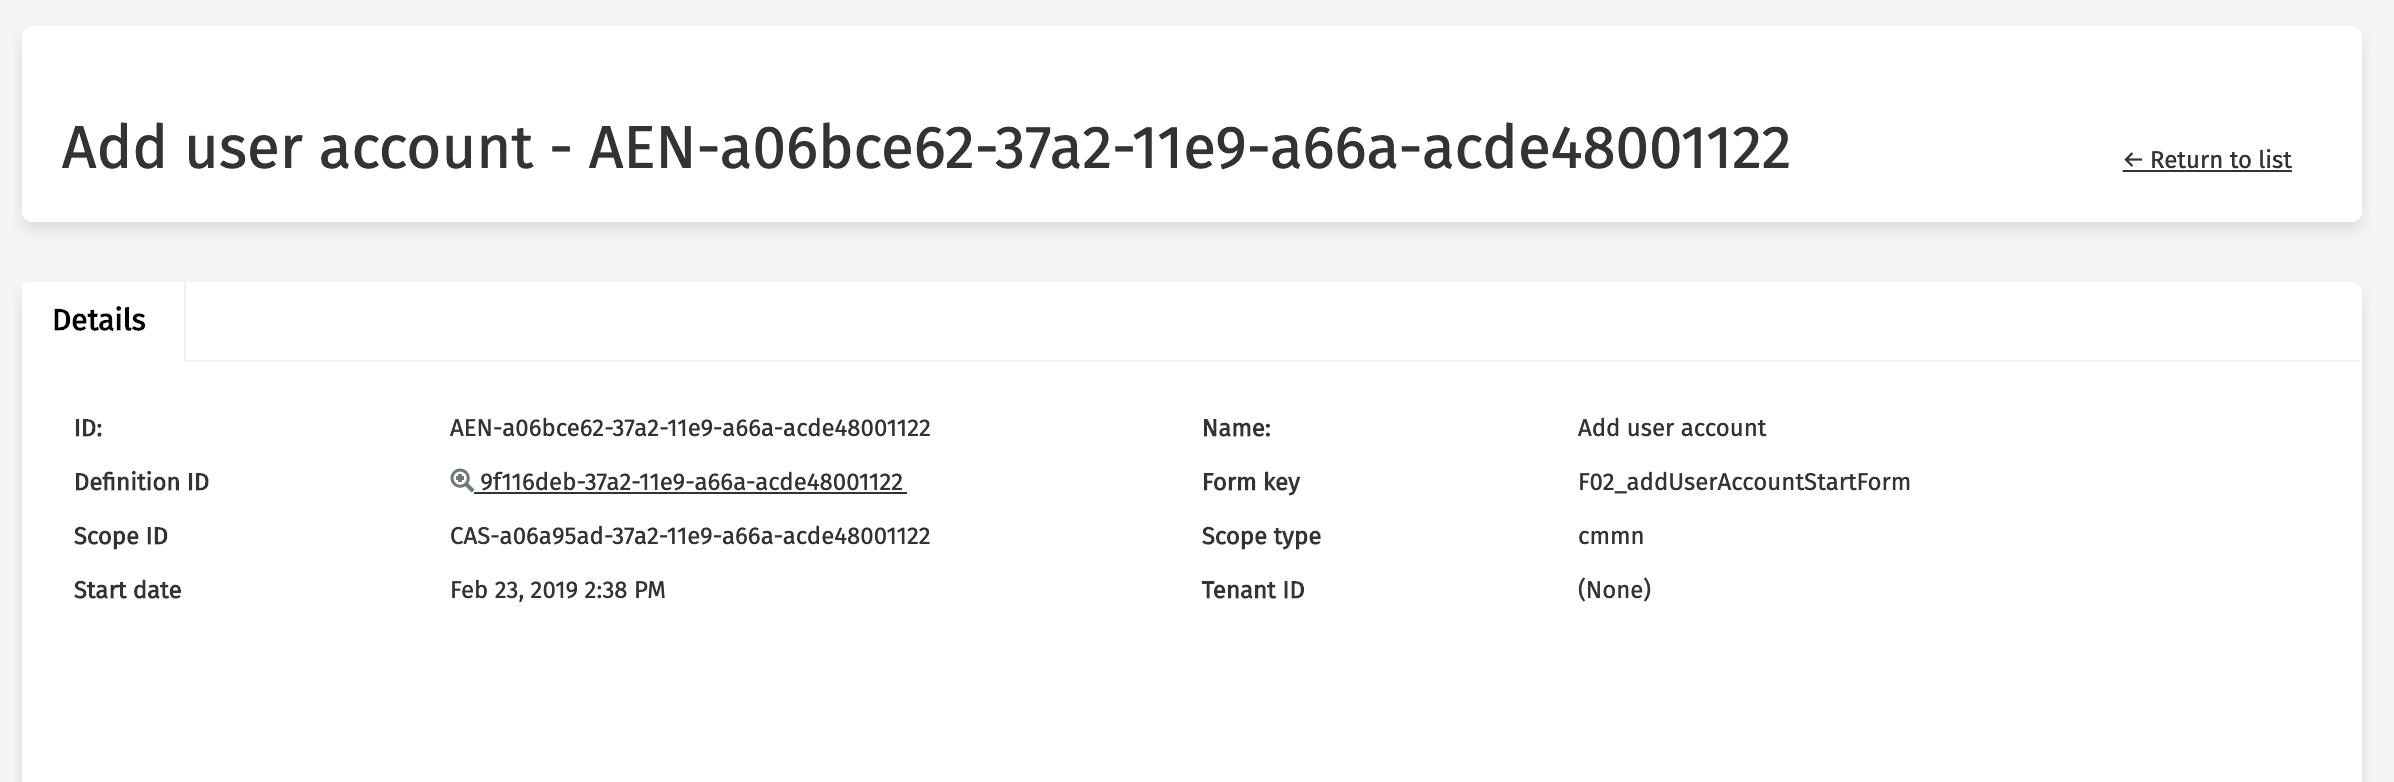
Task: Switch to the Details tab
Action: (99, 320)
